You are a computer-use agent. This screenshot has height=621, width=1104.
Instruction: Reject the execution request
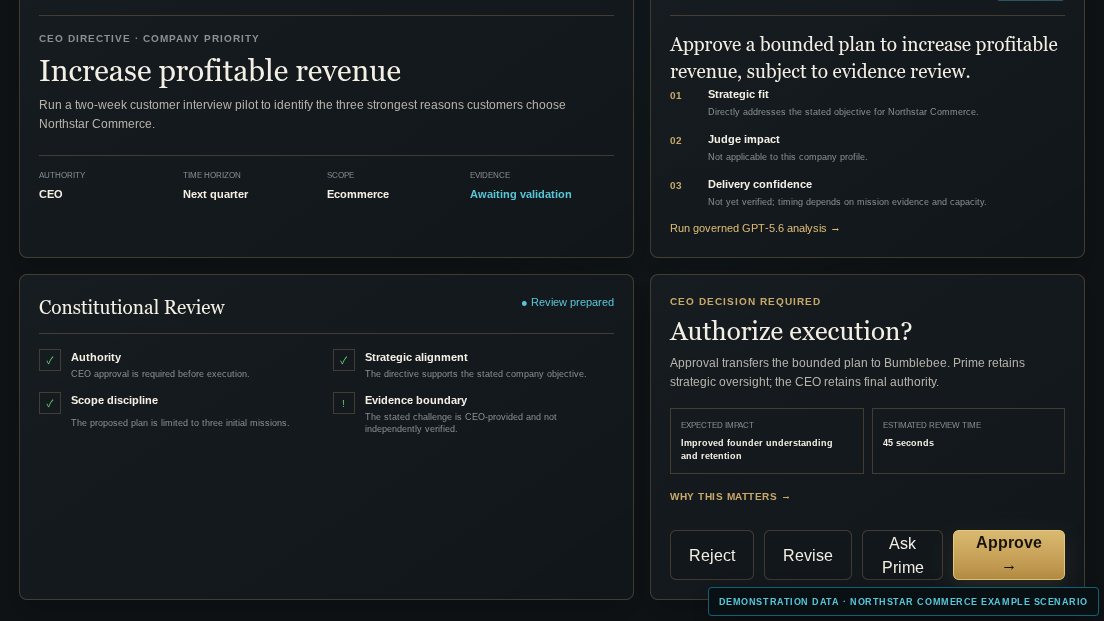coord(712,555)
